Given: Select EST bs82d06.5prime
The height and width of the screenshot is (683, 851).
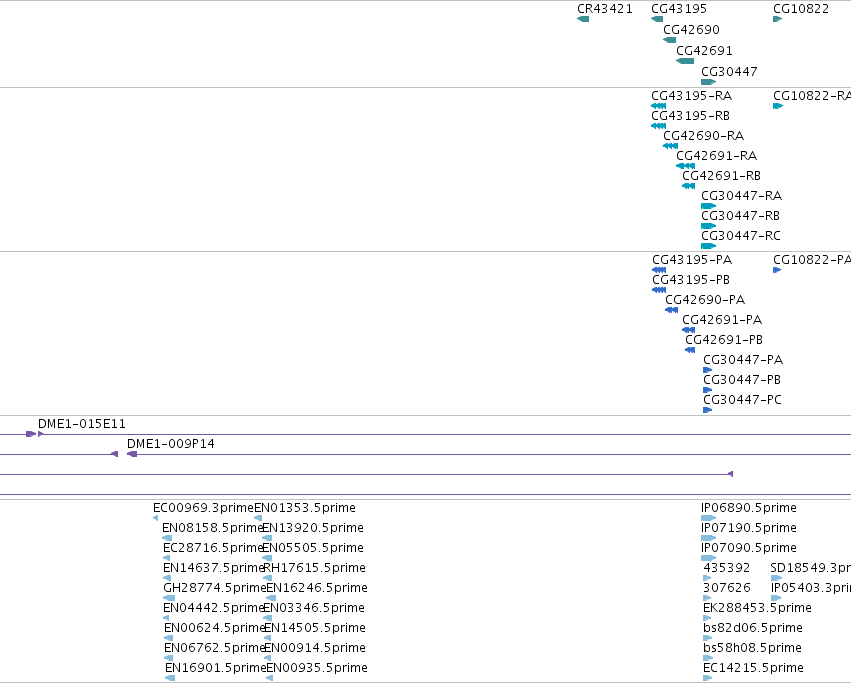Looking at the screenshot, I should (x=753, y=629).
